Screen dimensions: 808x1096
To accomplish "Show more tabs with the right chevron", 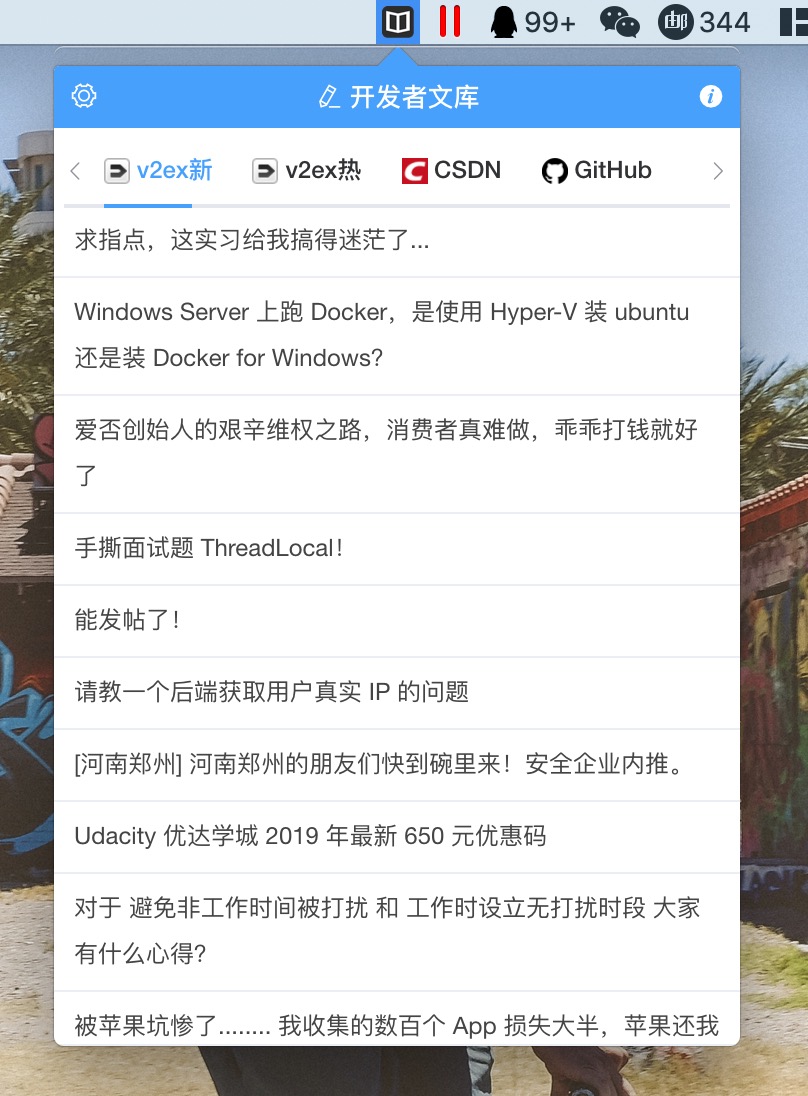I will 718,171.
